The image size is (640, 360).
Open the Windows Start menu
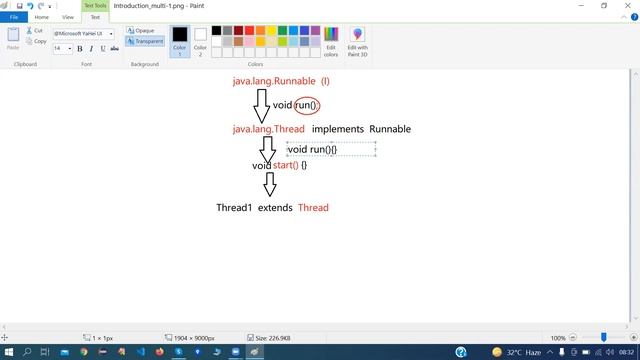coord(8,352)
